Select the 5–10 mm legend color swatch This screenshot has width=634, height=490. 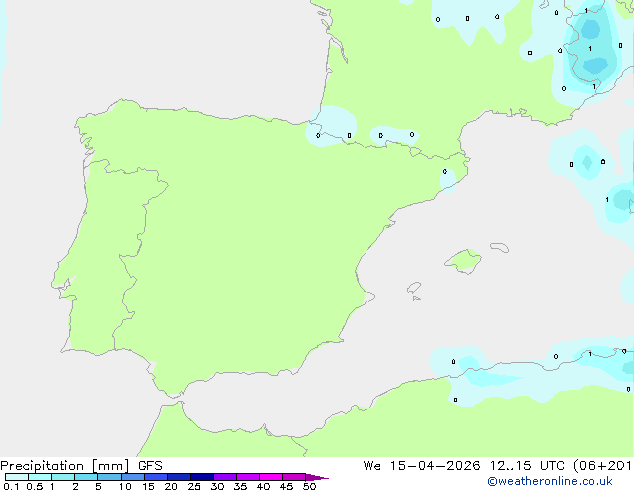point(109,477)
